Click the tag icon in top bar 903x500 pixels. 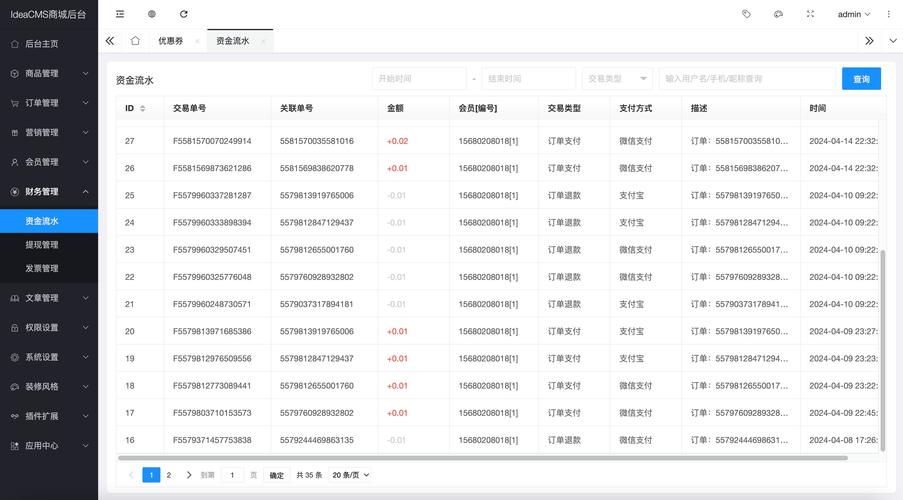click(746, 14)
